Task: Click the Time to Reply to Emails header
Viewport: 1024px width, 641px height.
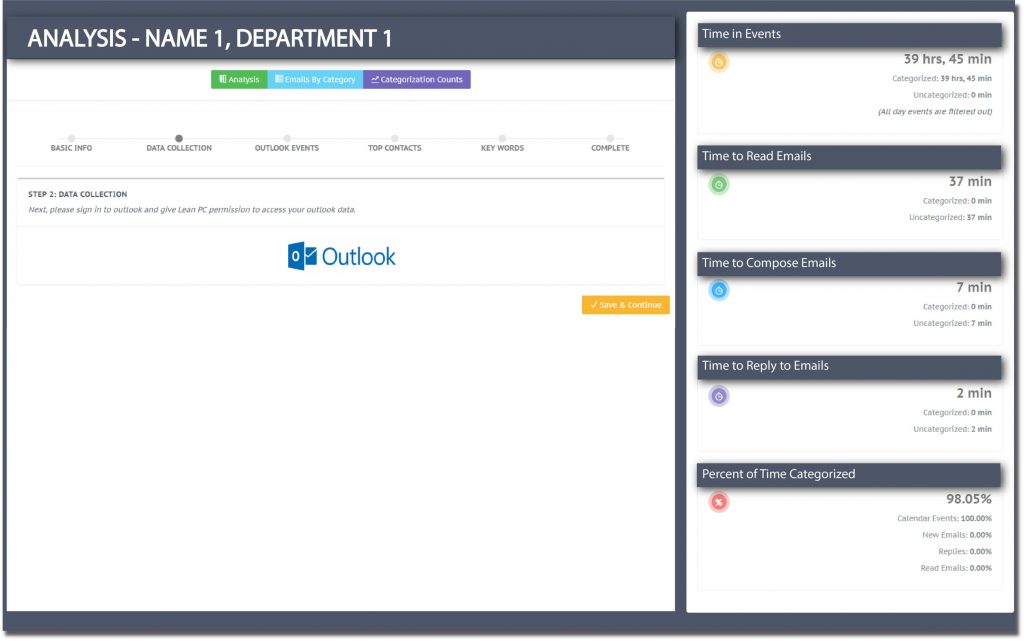Action: coord(849,367)
